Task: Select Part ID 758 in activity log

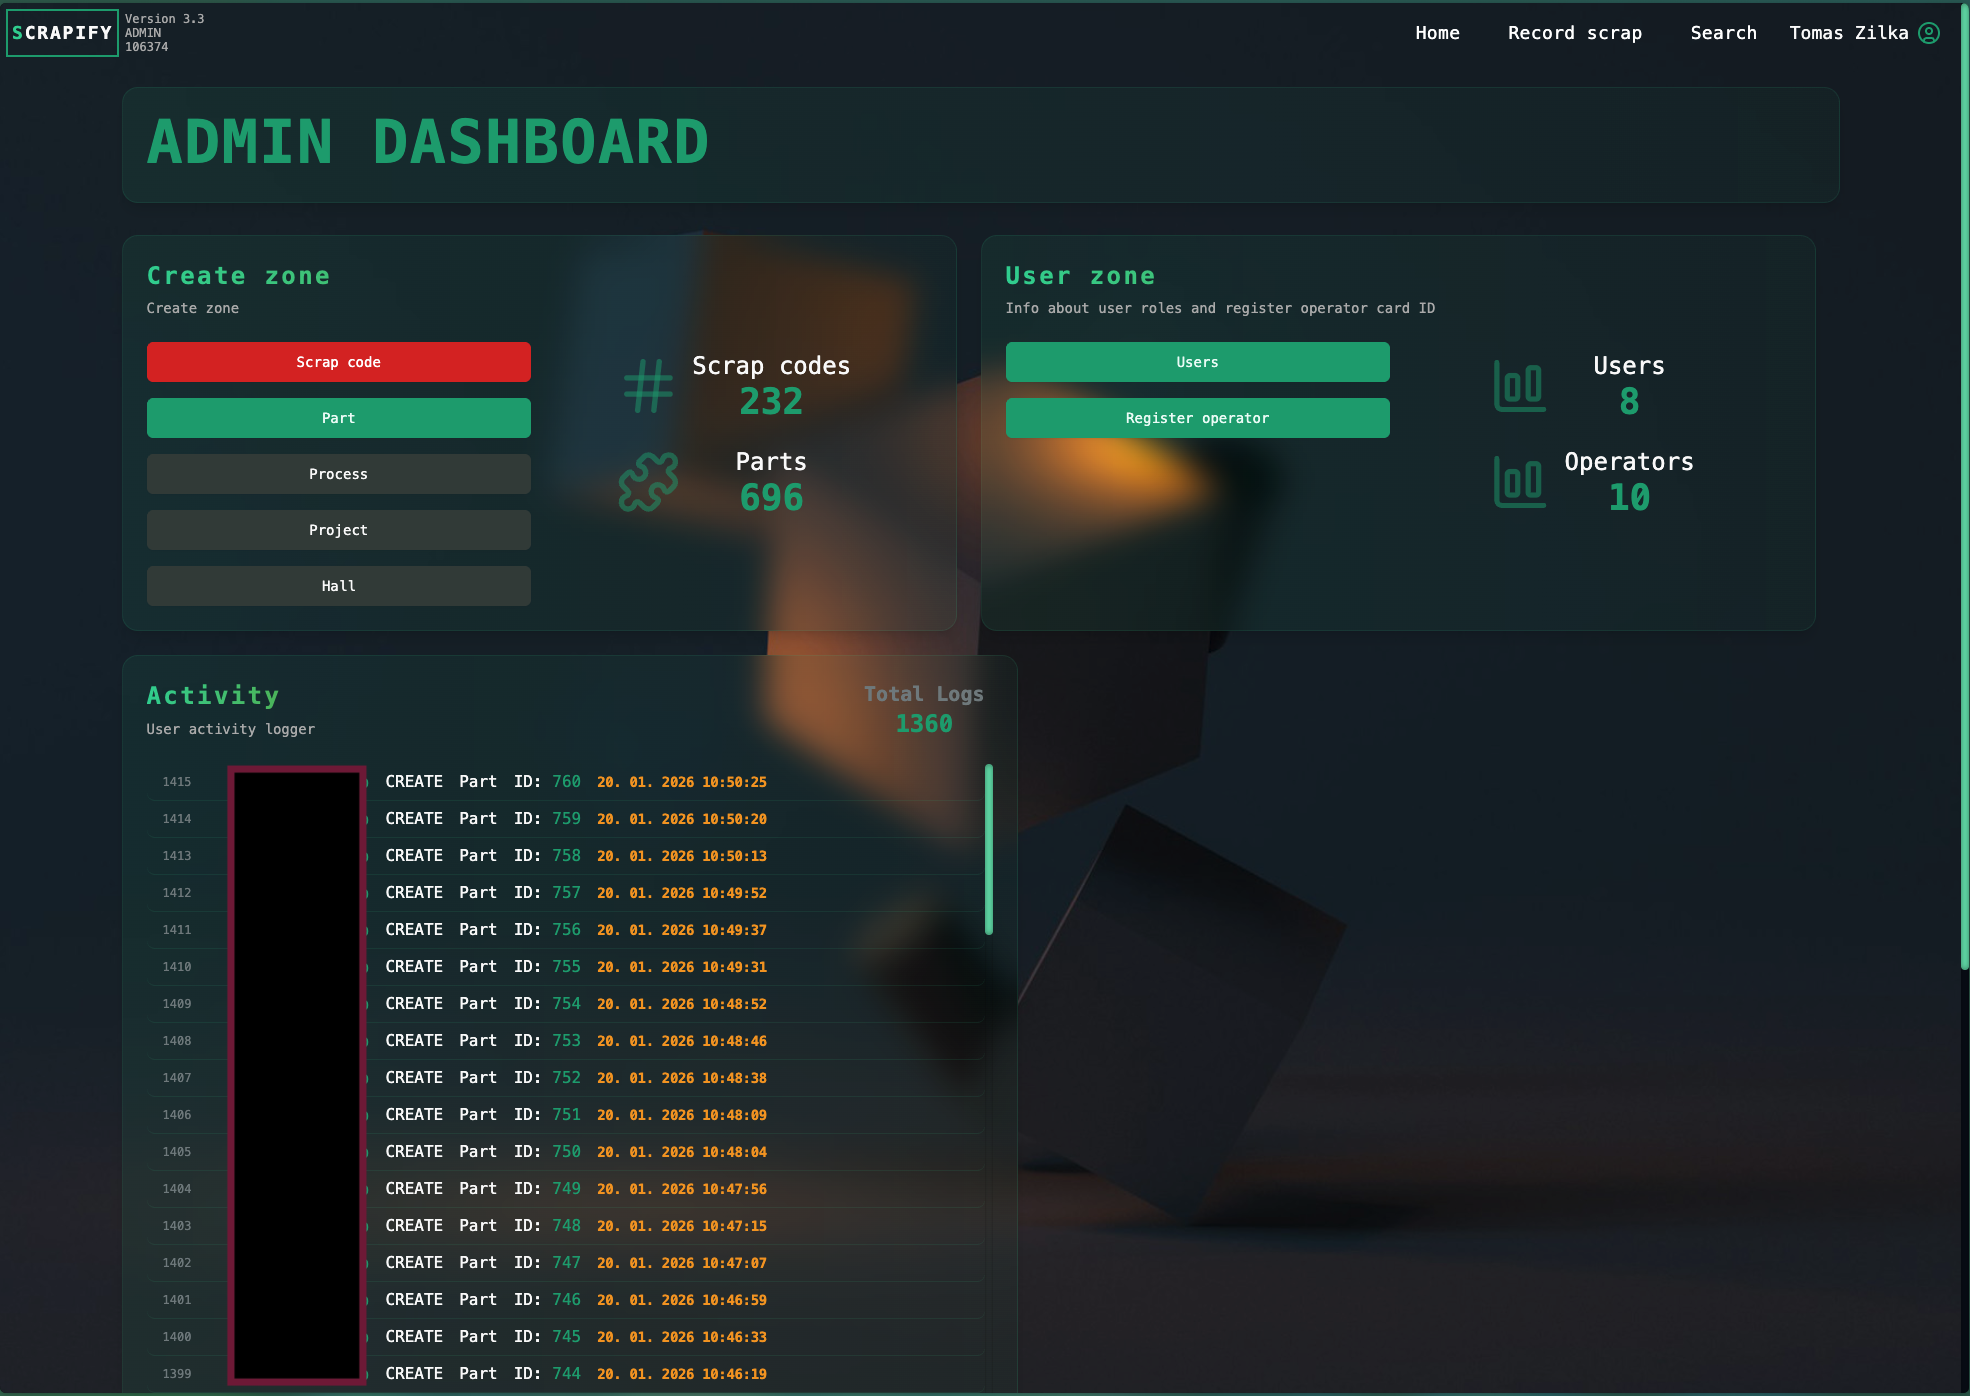Action: [x=566, y=856]
